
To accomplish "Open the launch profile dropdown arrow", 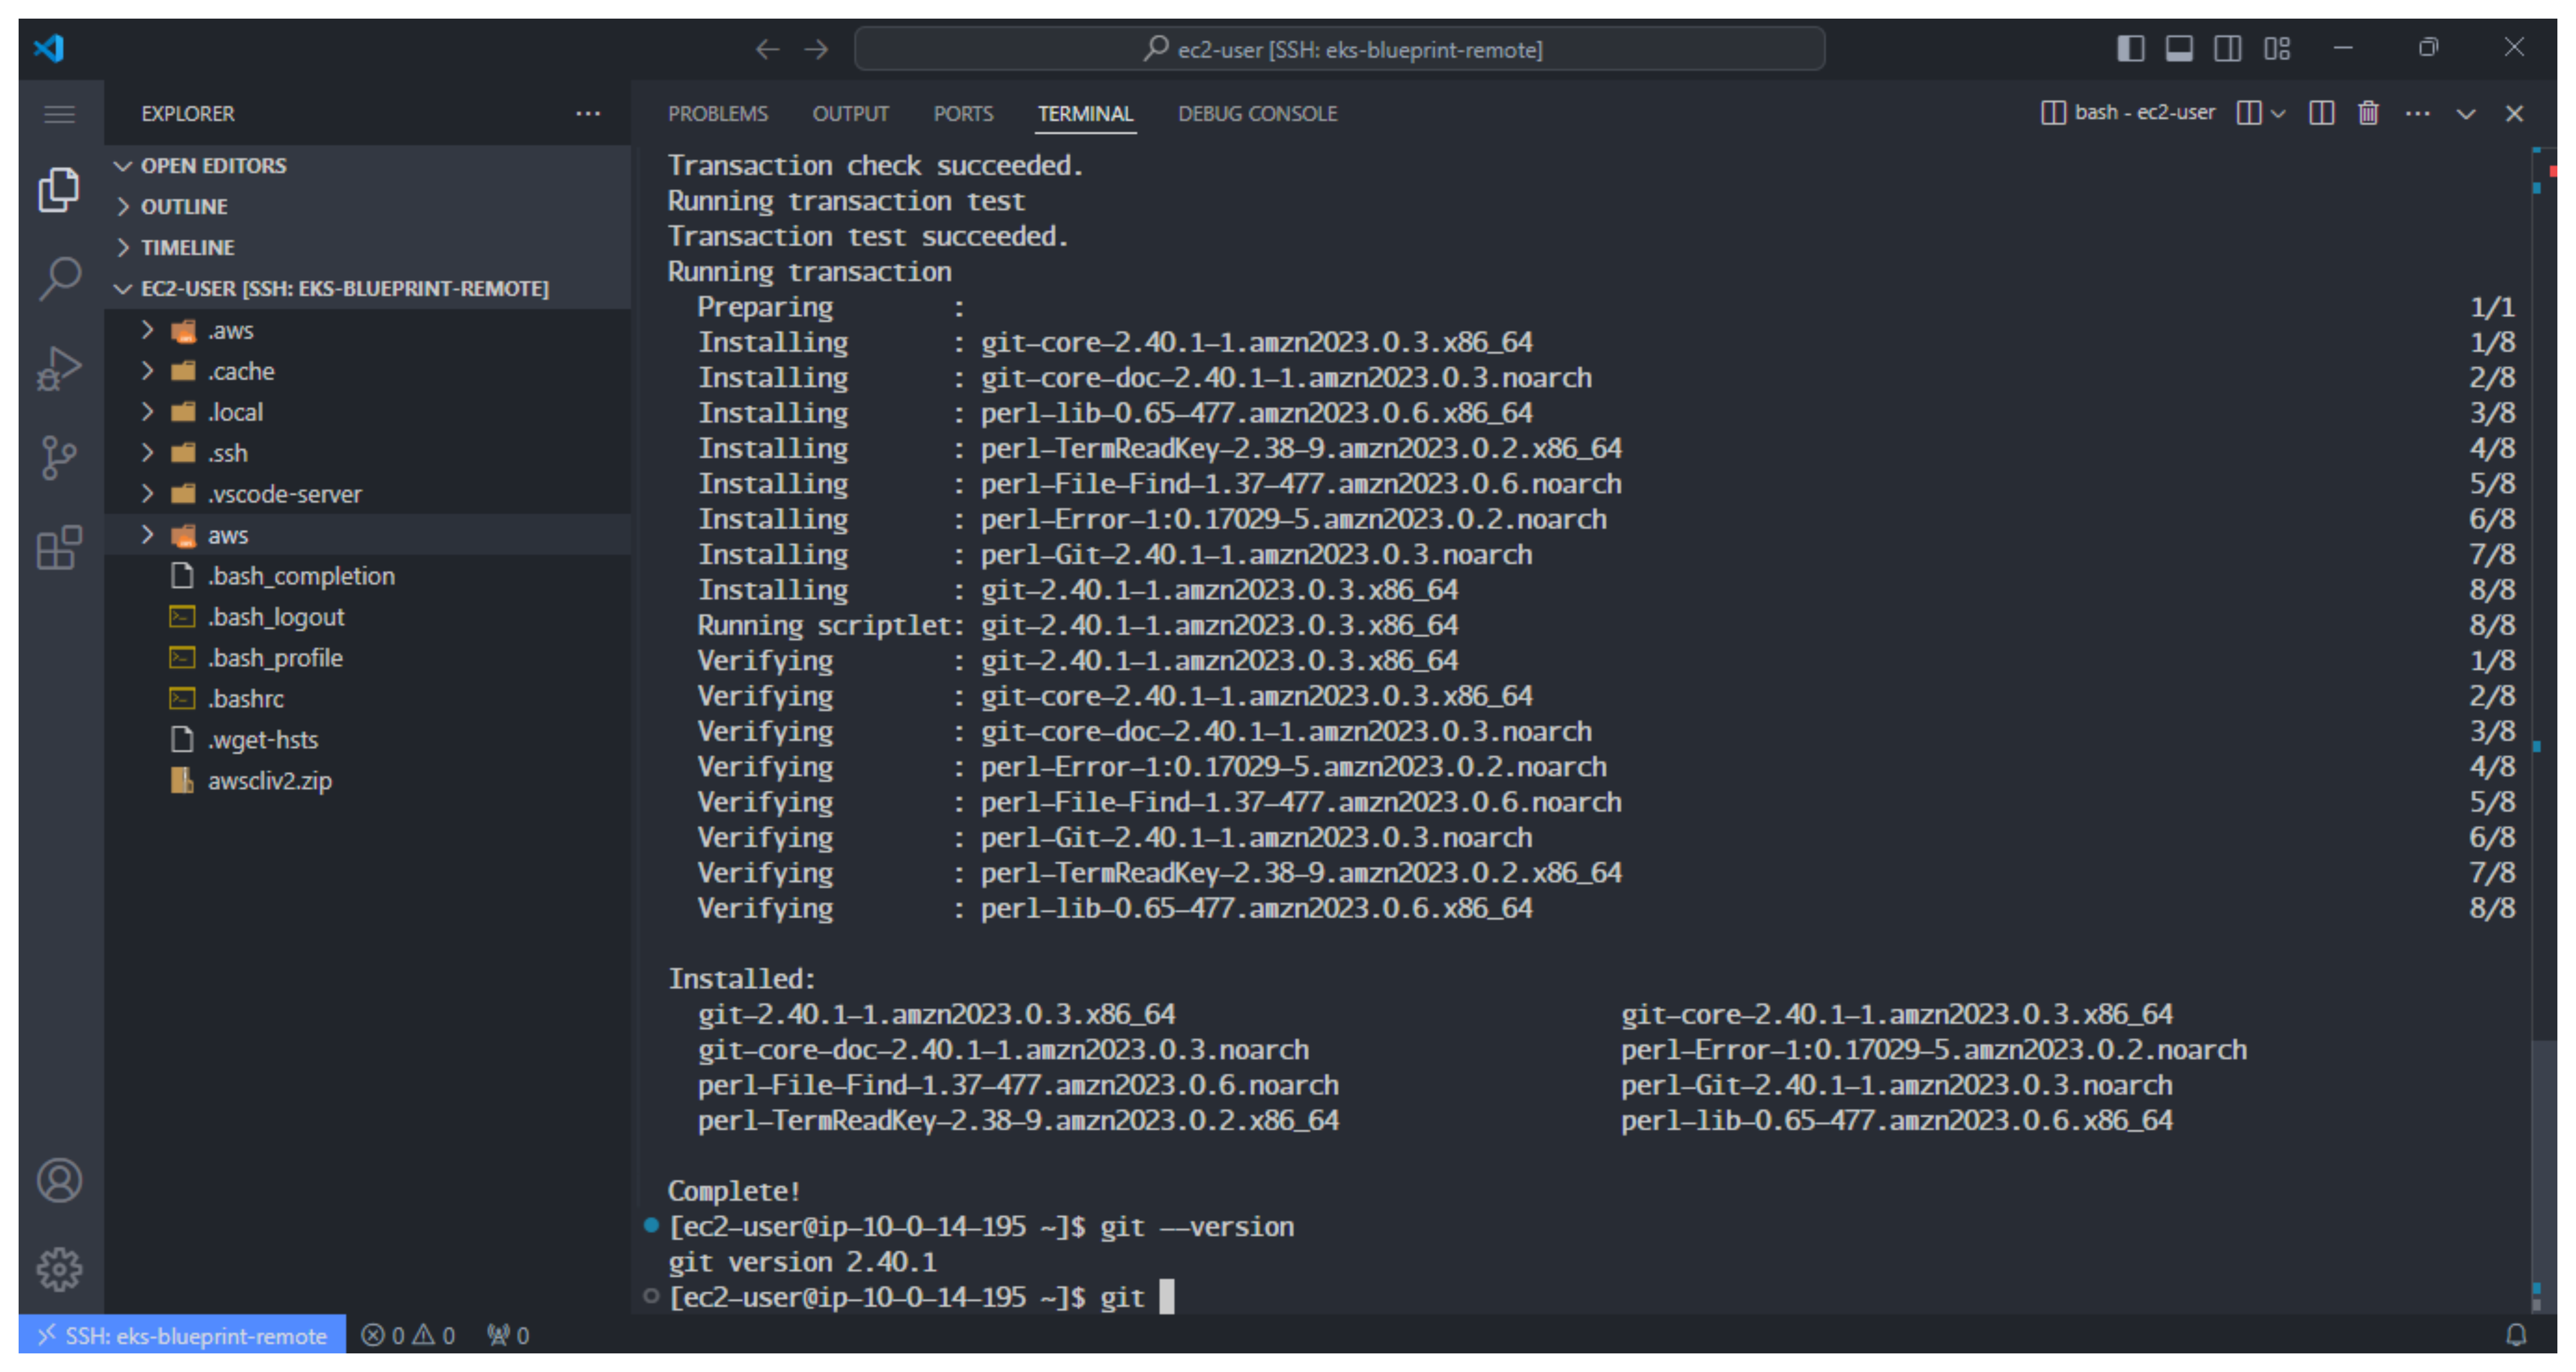I will [2278, 114].
